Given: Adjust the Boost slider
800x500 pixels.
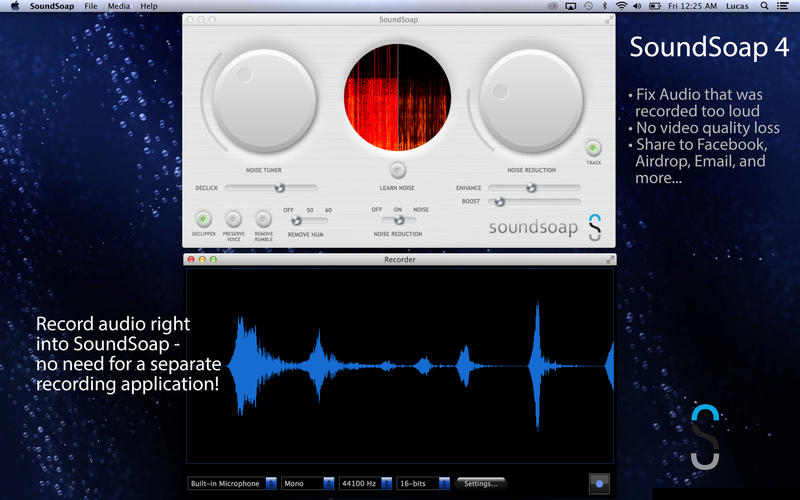Looking at the screenshot, I should [534, 202].
